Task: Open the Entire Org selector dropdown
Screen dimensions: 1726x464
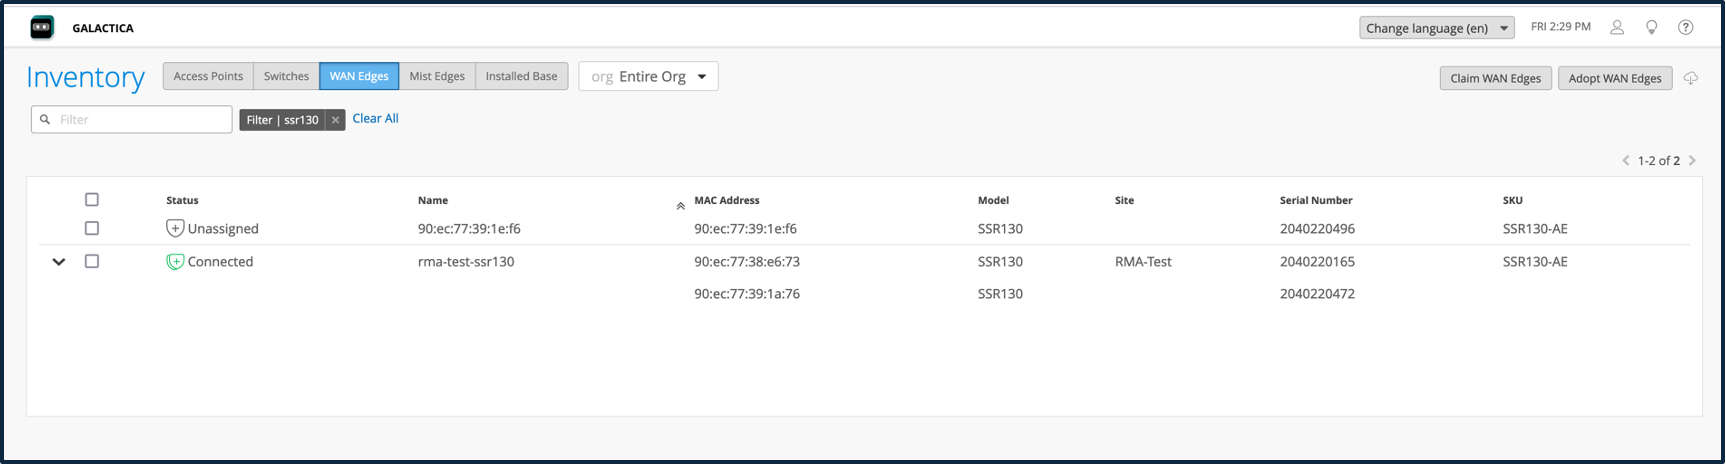Action: point(648,77)
